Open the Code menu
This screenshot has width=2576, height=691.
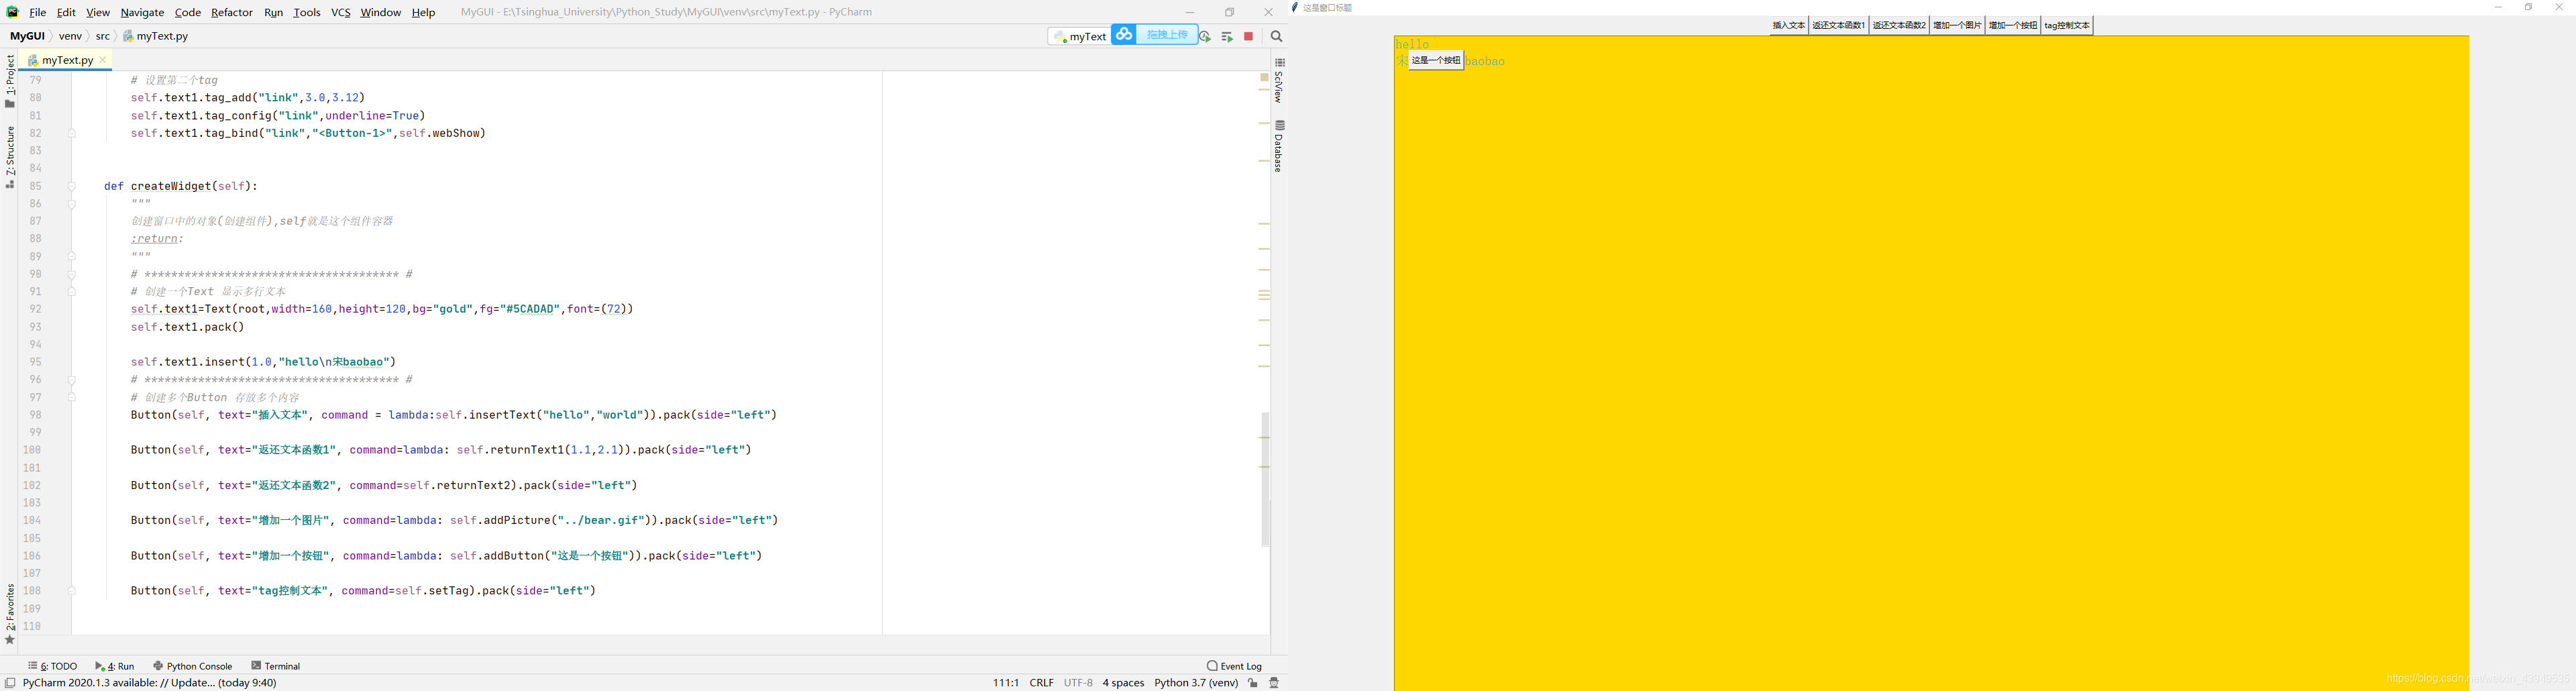pos(188,12)
